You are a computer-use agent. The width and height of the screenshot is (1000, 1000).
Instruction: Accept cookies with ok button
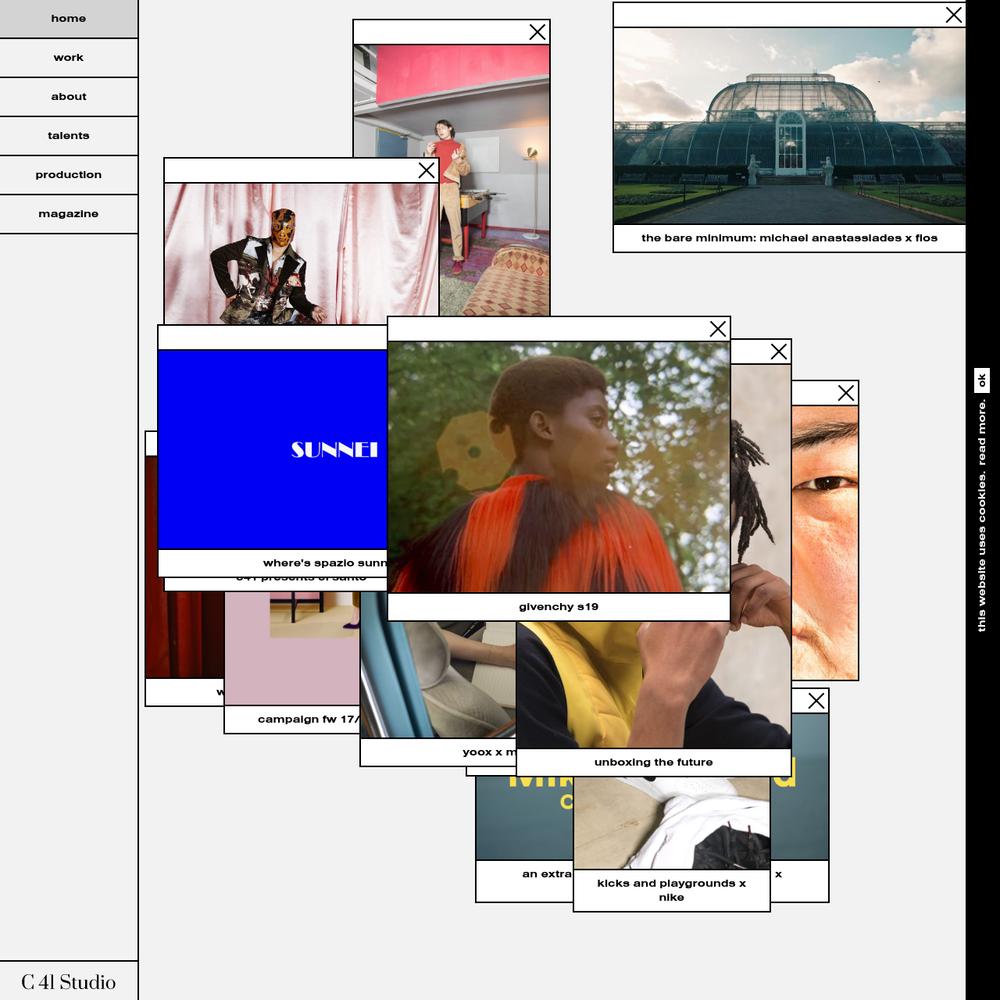(x=982, y=380)
